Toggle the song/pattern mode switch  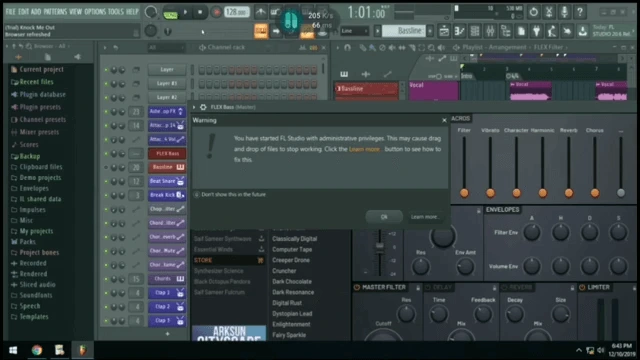tap(170, 13)
